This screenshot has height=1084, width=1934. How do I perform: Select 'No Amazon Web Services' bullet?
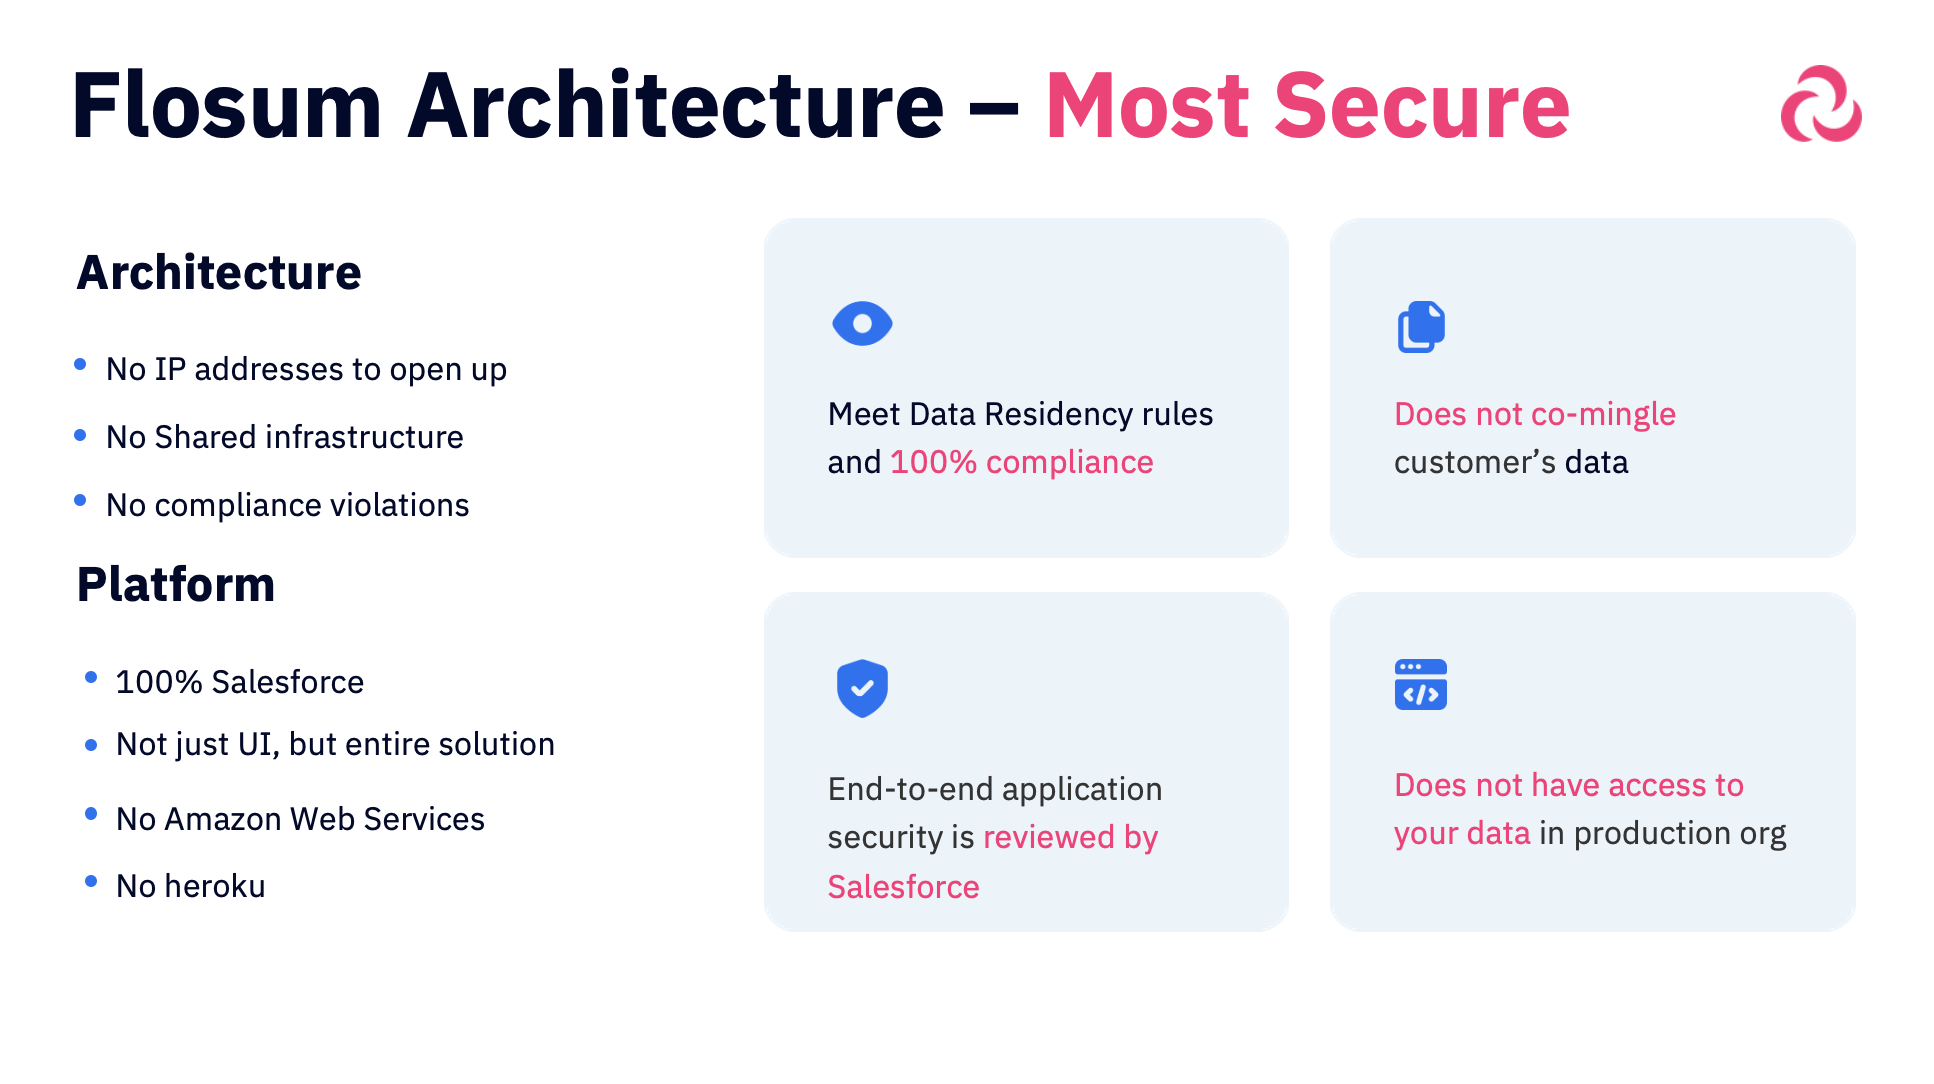(300, 819)
